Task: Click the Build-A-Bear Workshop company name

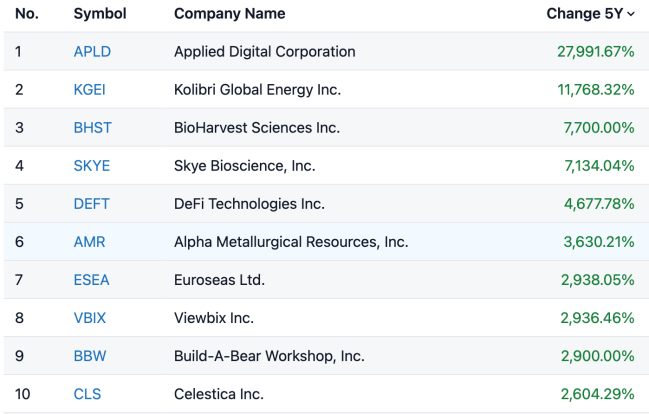Action: (269, 356)
